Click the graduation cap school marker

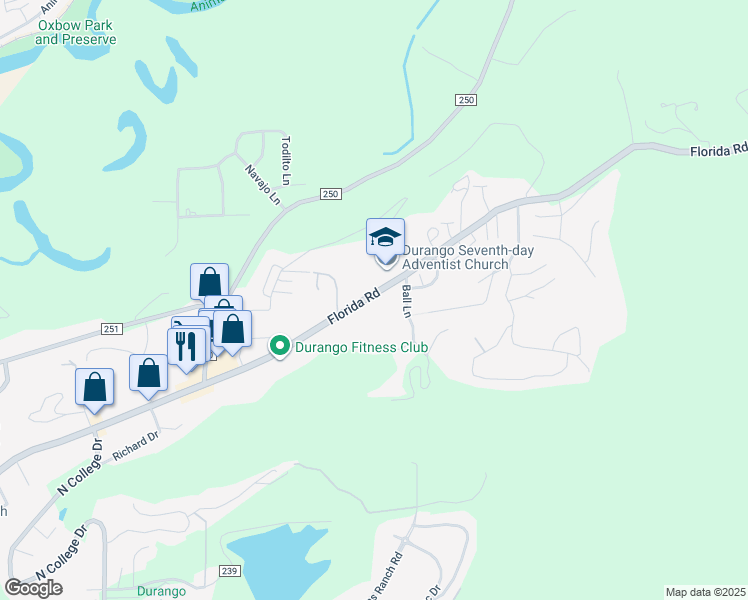coord(385,237)
